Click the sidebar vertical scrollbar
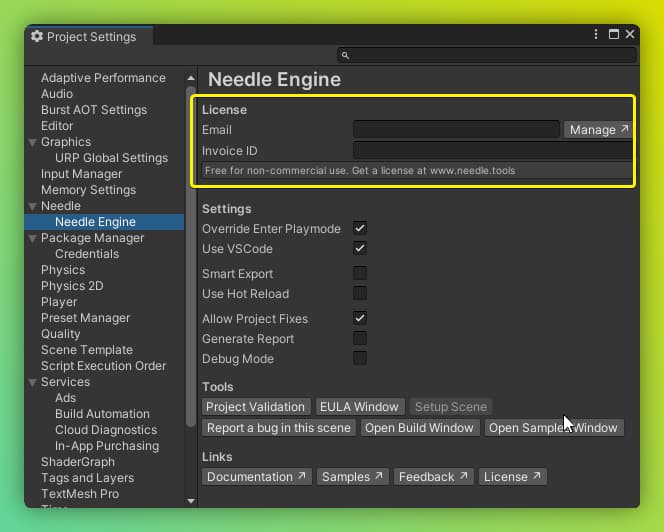Viewport: 664px width, 532px height. coord(191,257)
